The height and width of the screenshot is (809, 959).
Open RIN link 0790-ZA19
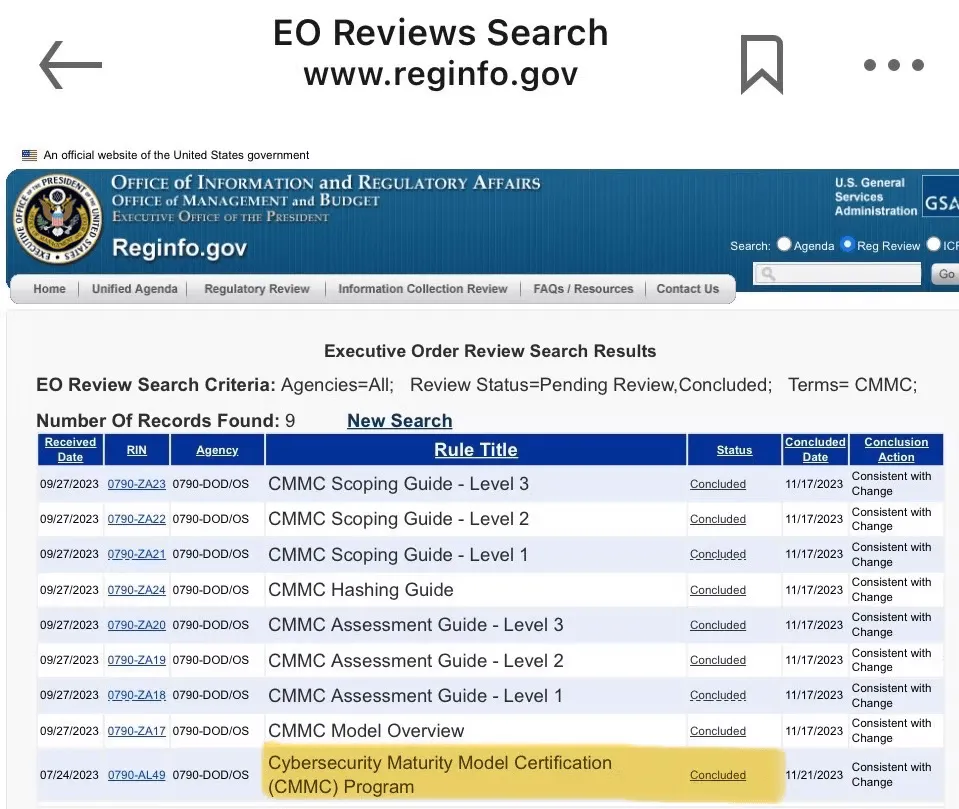pyautogui.click(x=136, y=660)
